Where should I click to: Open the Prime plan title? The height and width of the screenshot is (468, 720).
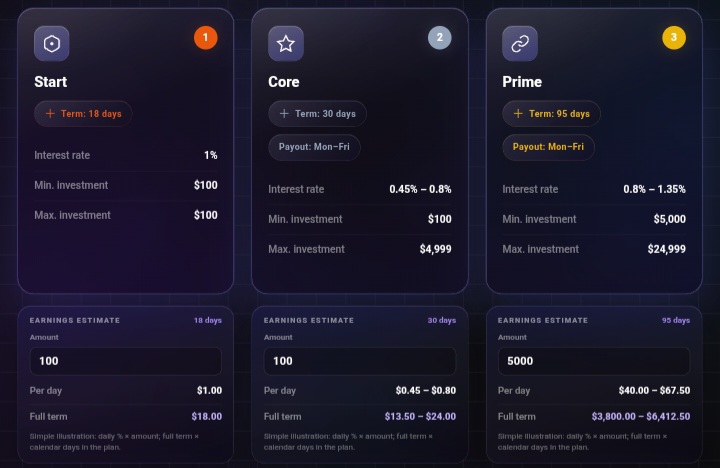pos(522,82)
